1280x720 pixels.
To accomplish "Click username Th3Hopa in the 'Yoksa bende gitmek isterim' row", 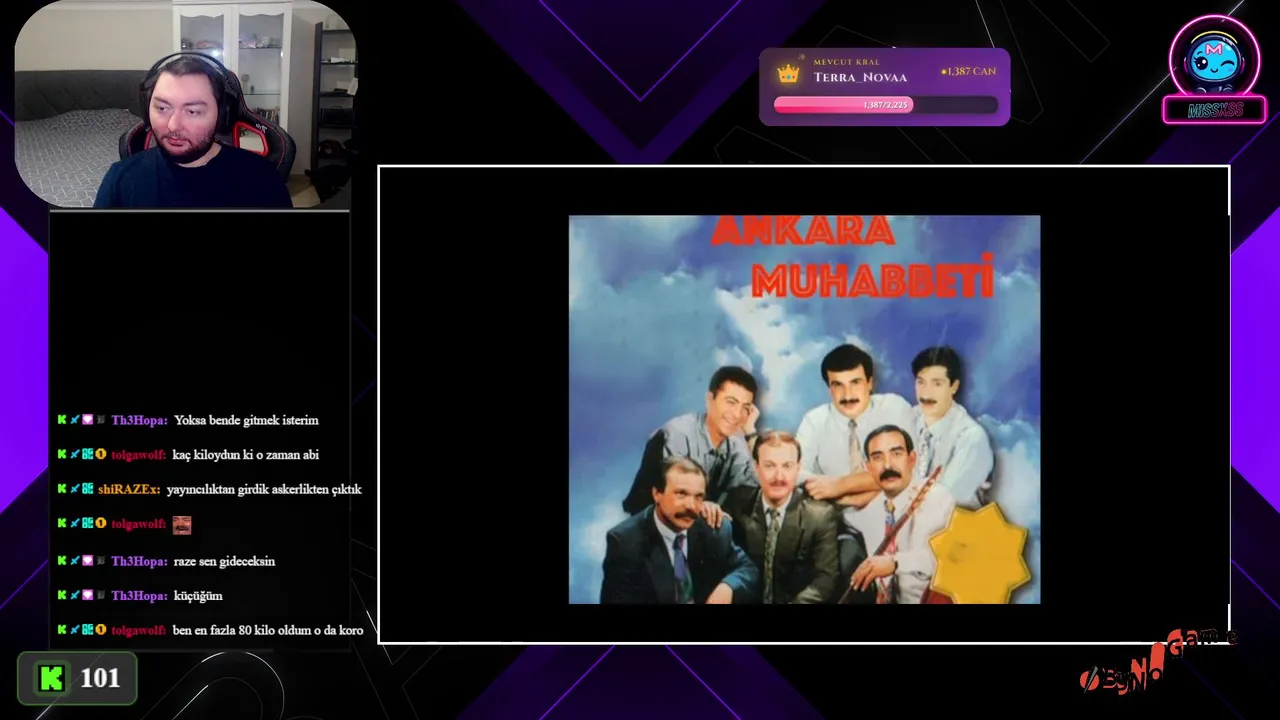I will 139,420.
